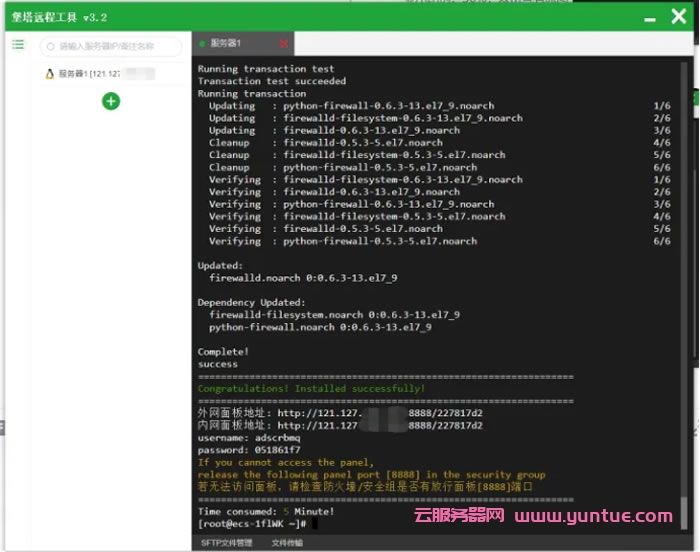
Task: Click the green plus add-server button
Action: coord(111,100)
